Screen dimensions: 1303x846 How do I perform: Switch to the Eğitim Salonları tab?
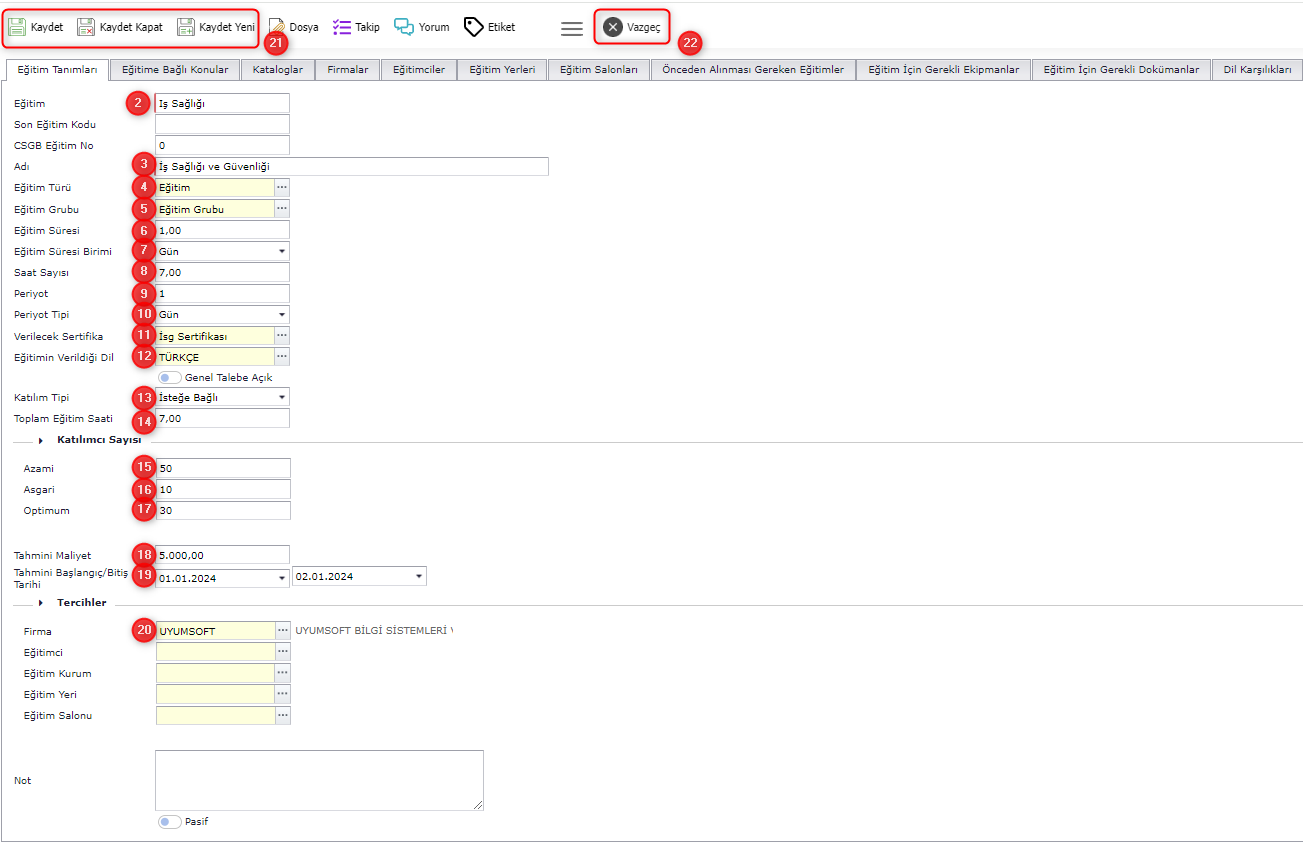[x=599, y=70]
